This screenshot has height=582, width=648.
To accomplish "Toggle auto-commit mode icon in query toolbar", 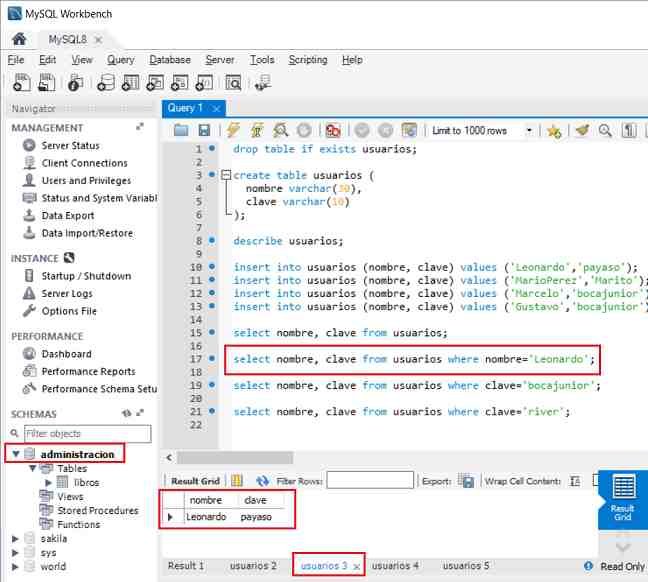I will (408, 131).
